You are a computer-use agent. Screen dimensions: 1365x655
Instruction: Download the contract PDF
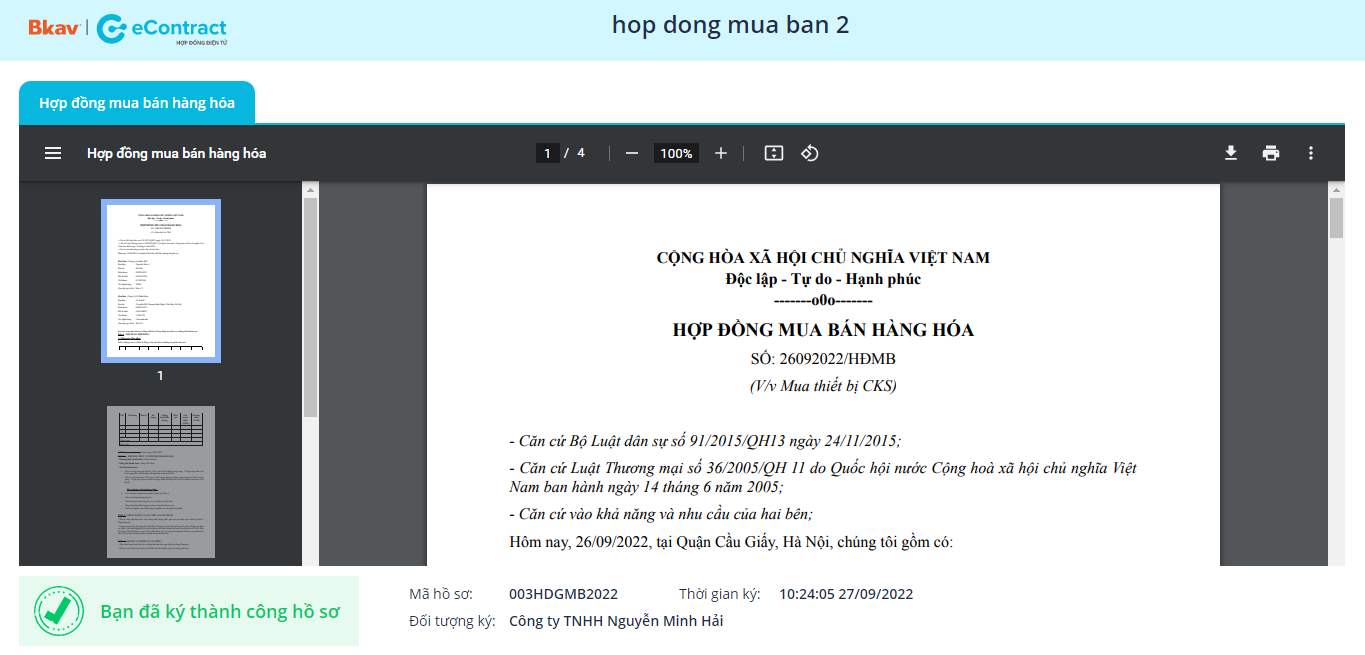pos(1231,153)
